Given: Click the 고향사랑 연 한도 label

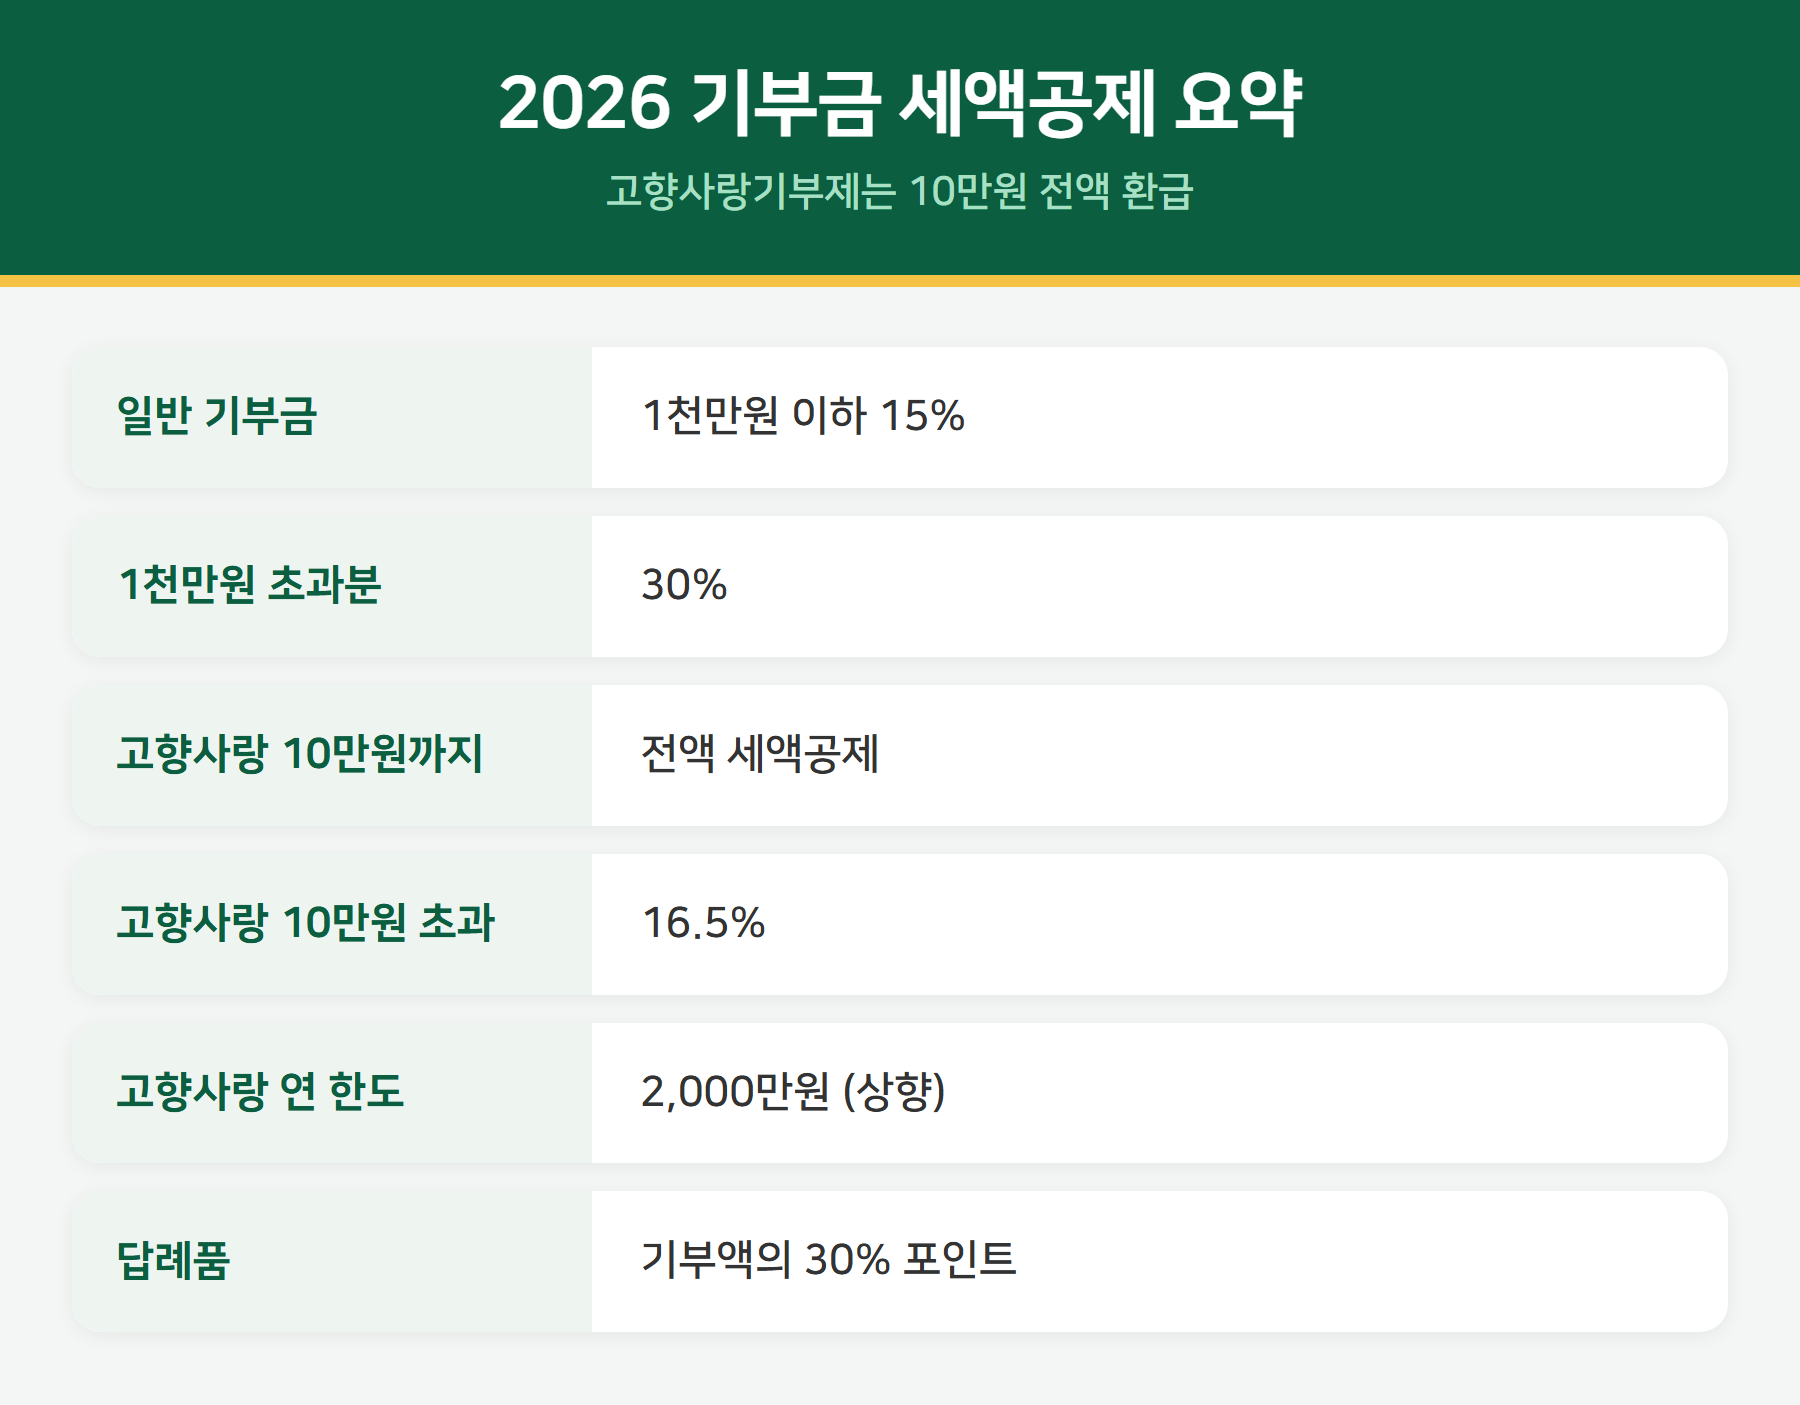Looking at the screenshot, I should 260,1091.
